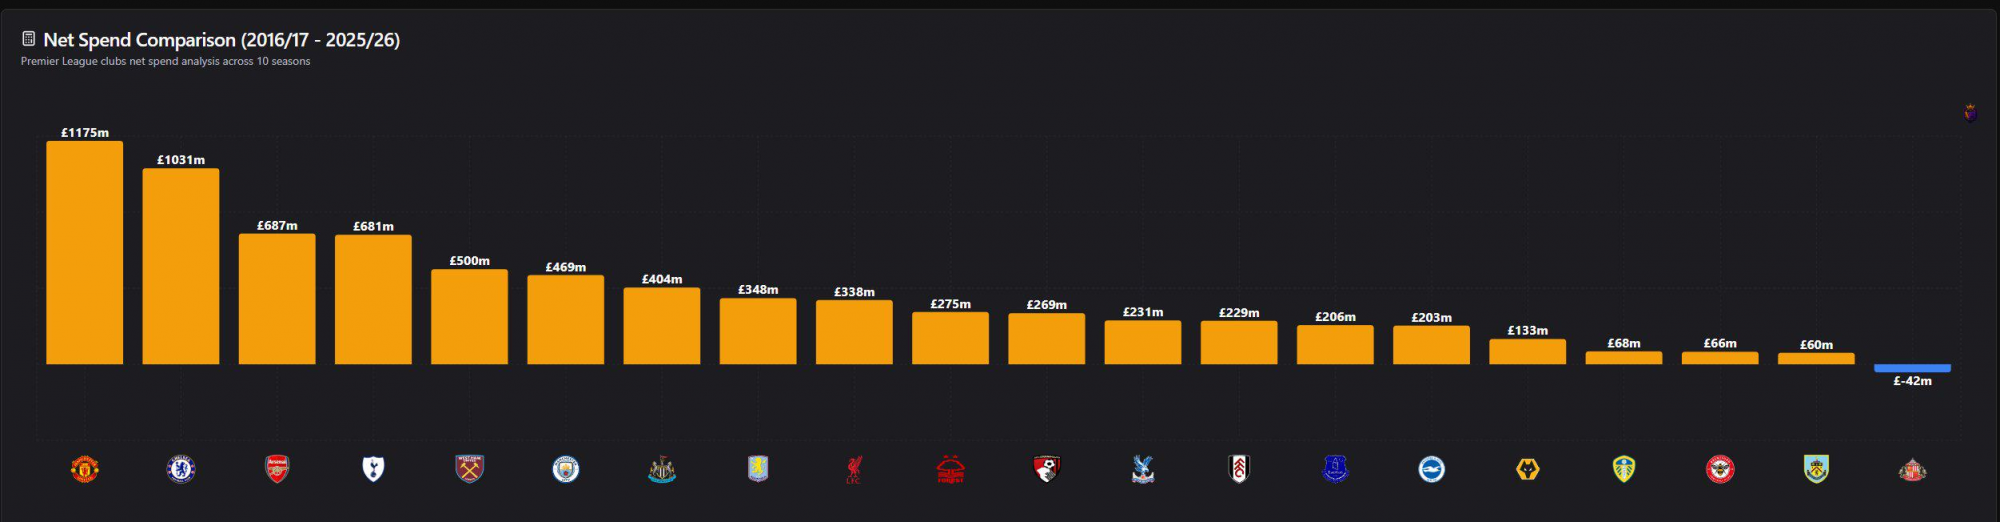The image size is (2000, 522).
Task: Click the Brighton seagull crest
Action: tap(1432, 469)
